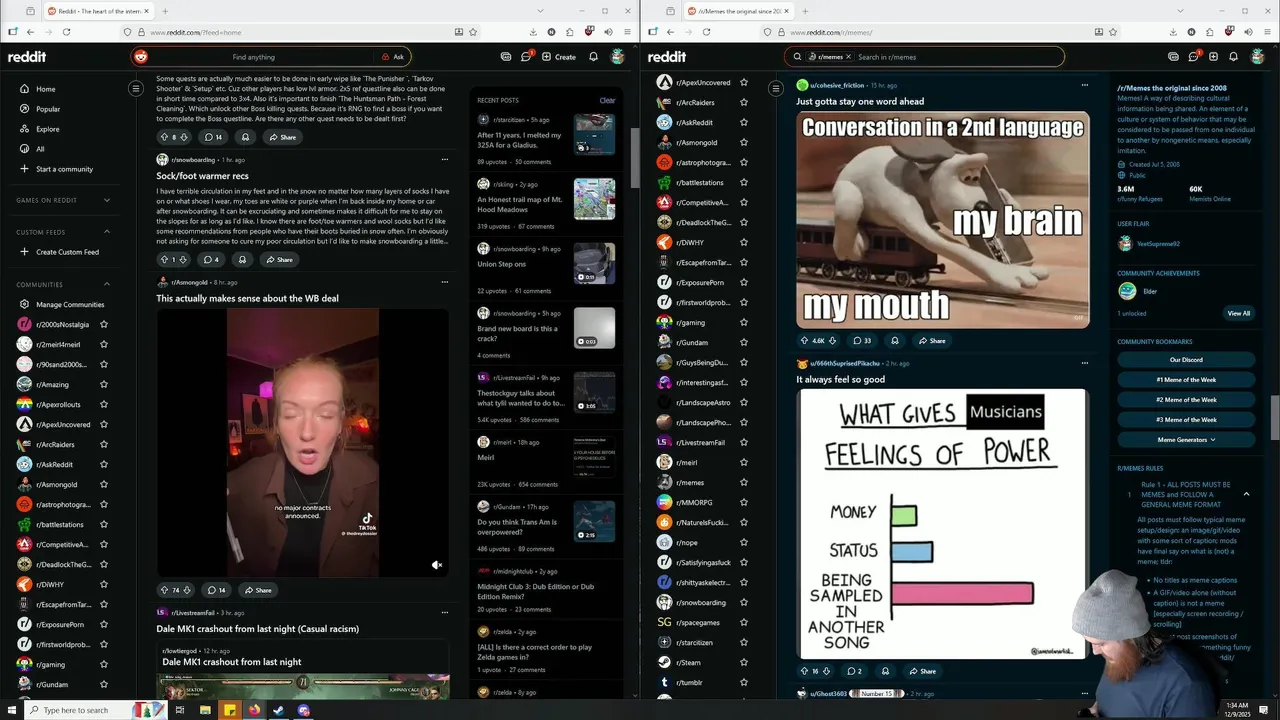1280x720 pixels.
Task: Open Reddit logo home in left window
Action: tap(28, 57)
